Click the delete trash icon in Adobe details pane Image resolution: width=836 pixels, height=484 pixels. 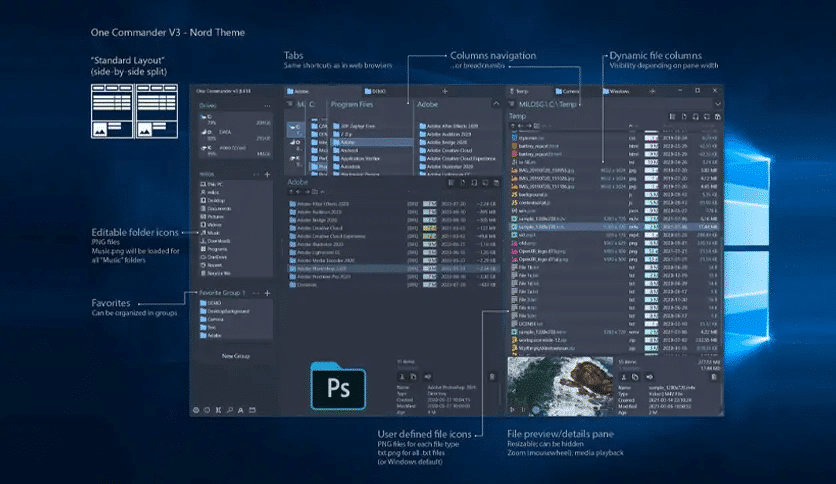point(492,377)
